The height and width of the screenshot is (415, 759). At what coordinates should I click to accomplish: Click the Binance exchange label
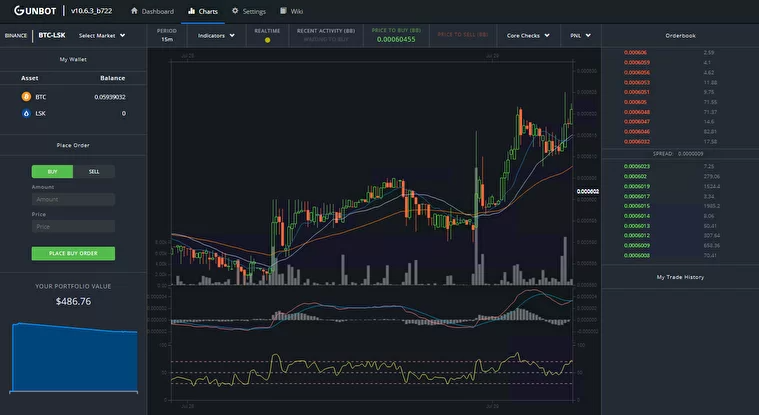click(16, 35)
